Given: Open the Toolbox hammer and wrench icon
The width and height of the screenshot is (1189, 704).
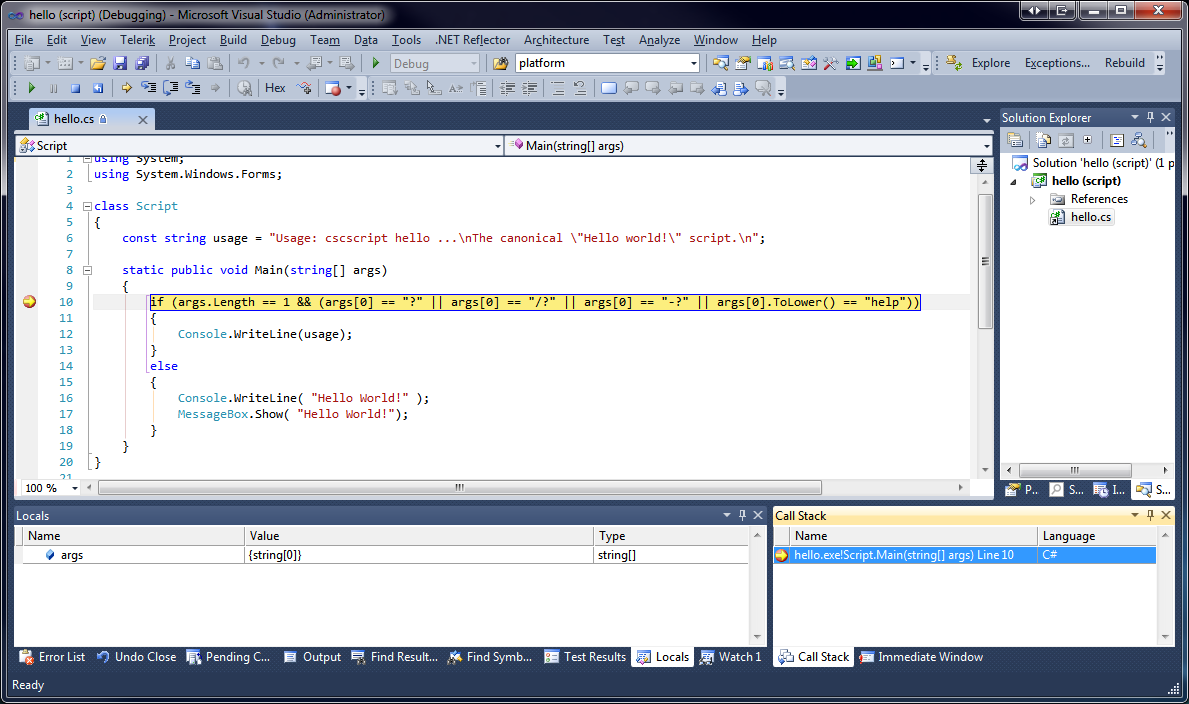Looking at the screenshot, I should click(x=830, y=63).
